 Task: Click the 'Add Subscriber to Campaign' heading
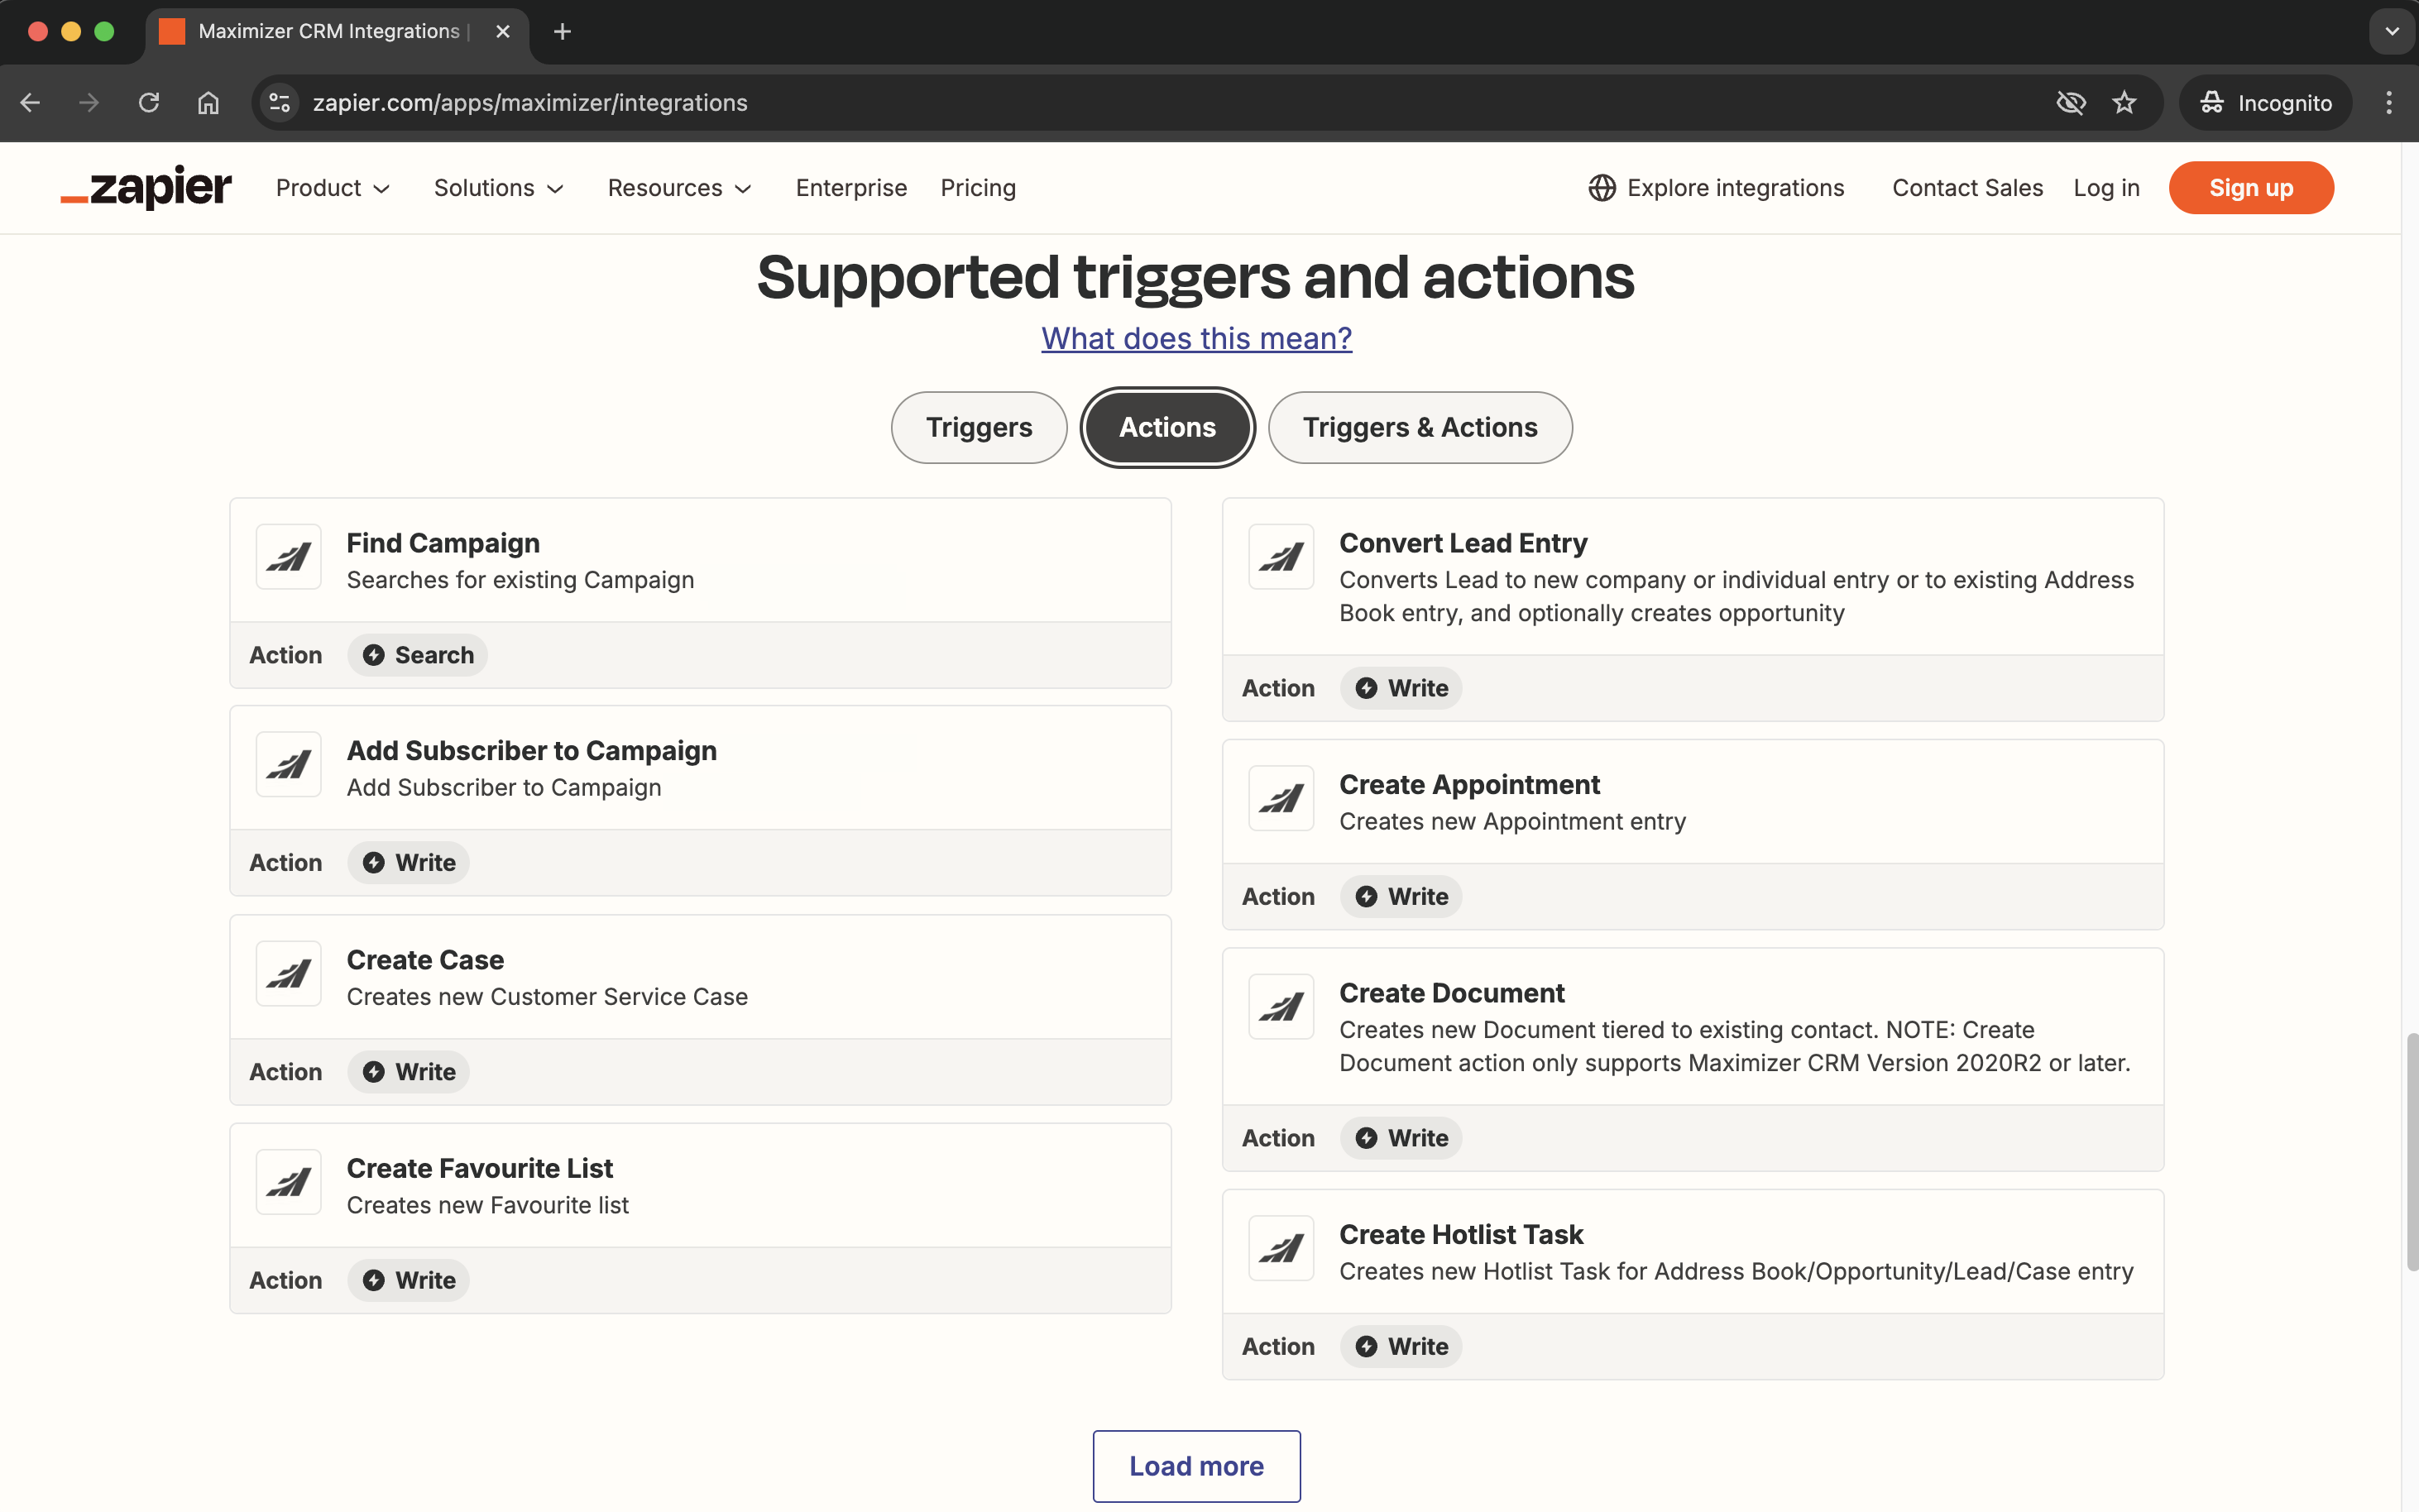click(x=532, y=751)
